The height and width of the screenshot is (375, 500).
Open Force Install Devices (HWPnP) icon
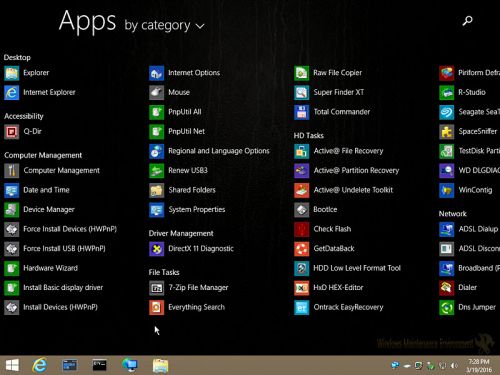(12, 229)
